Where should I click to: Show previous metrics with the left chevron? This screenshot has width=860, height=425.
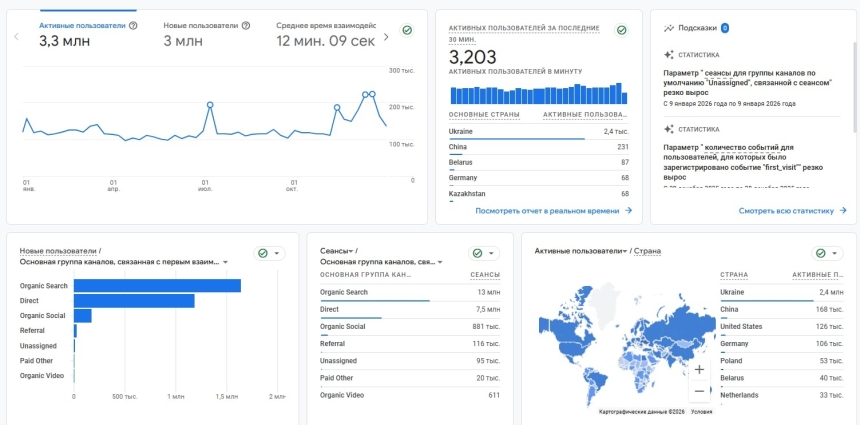click(x=16, y=37)
